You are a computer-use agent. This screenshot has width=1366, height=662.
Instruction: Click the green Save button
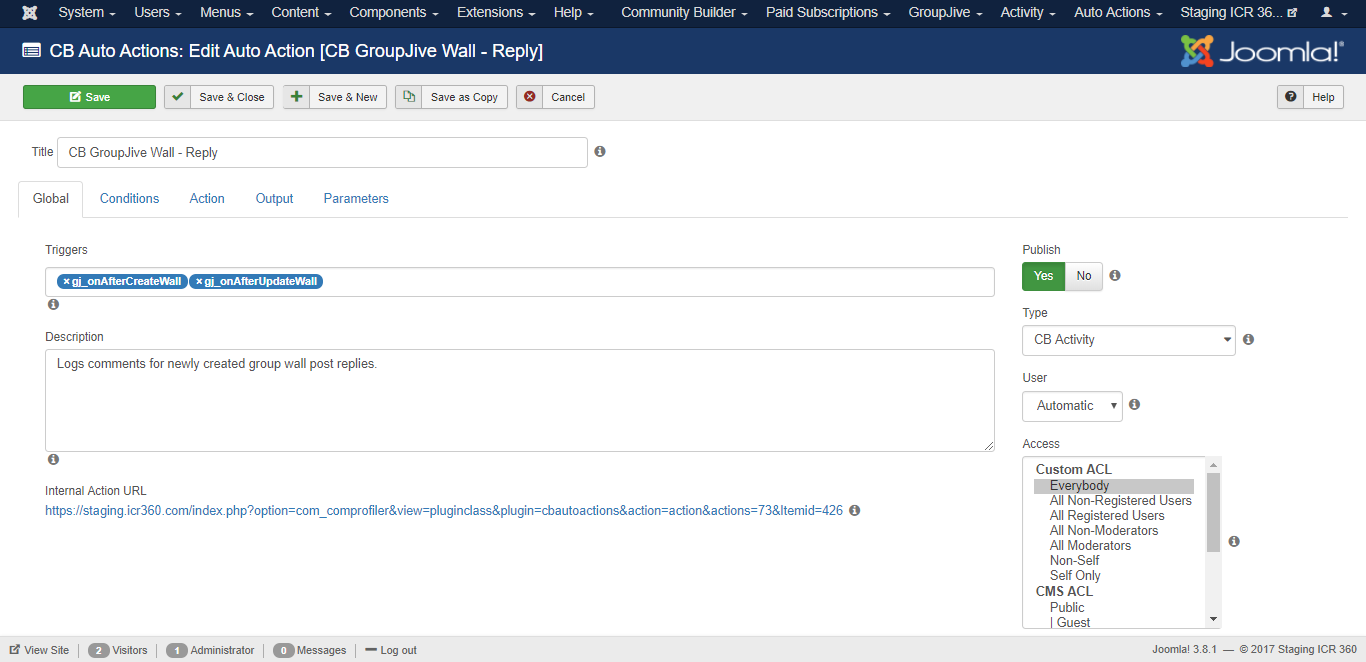pos(89,97)
